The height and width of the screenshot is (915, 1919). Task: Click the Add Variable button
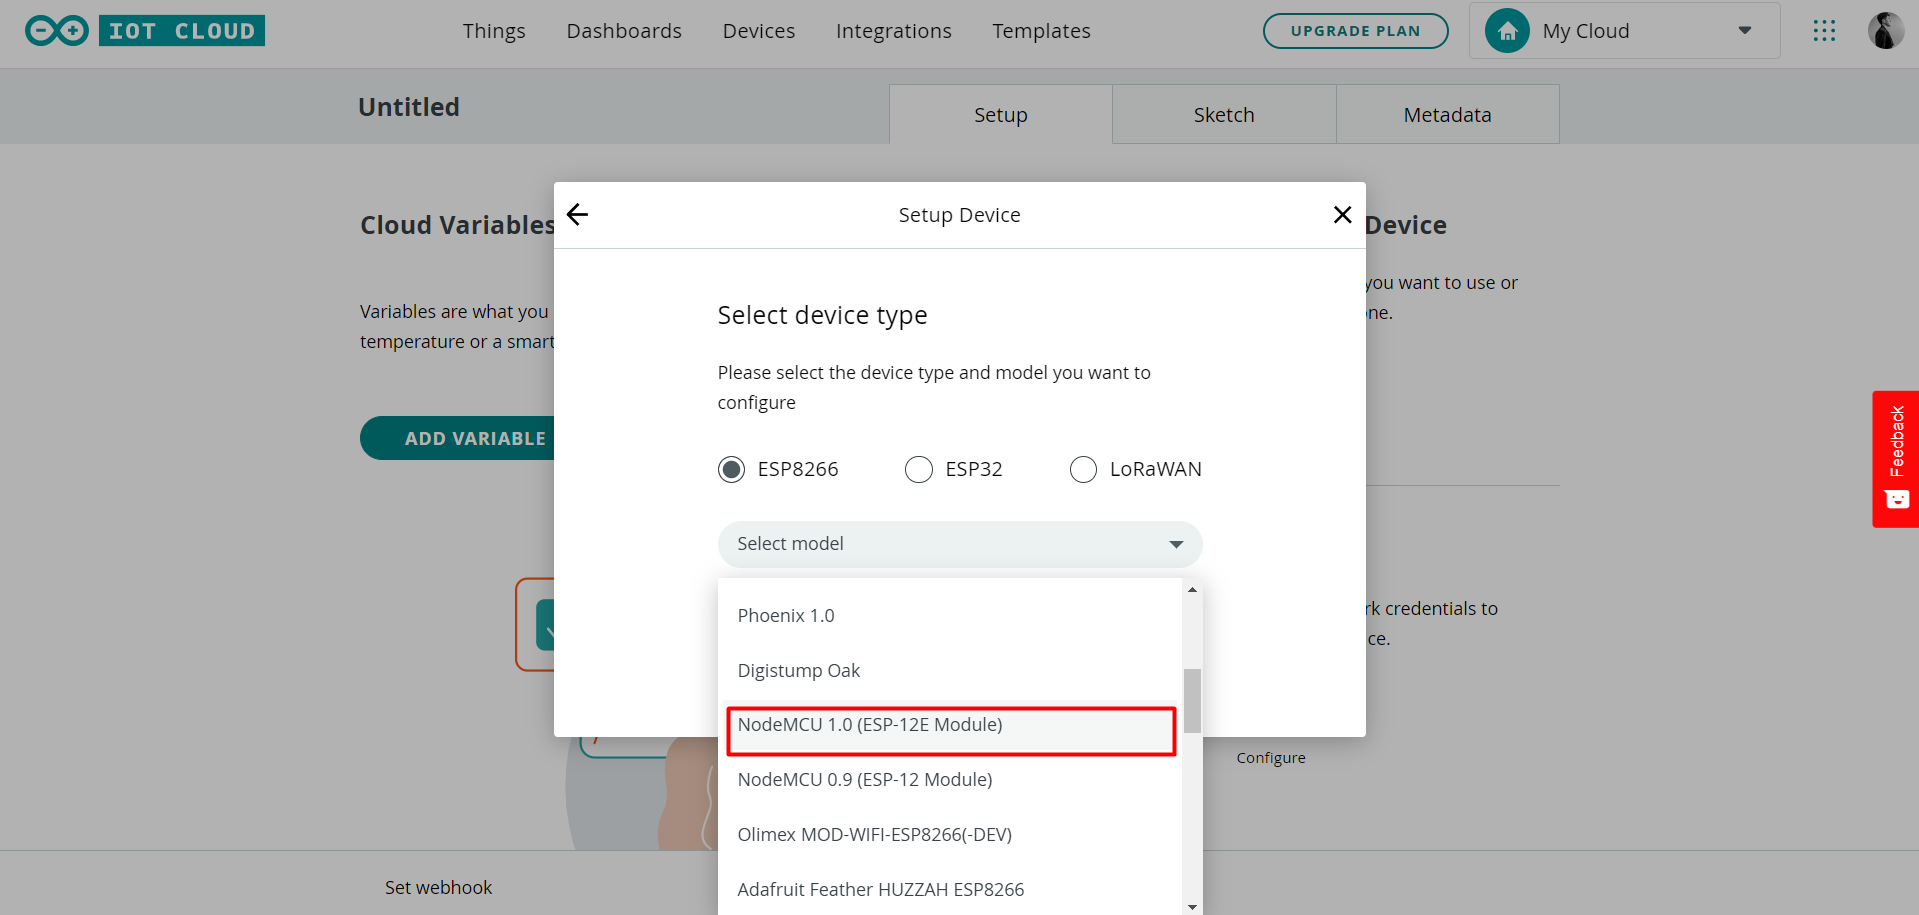458,438
